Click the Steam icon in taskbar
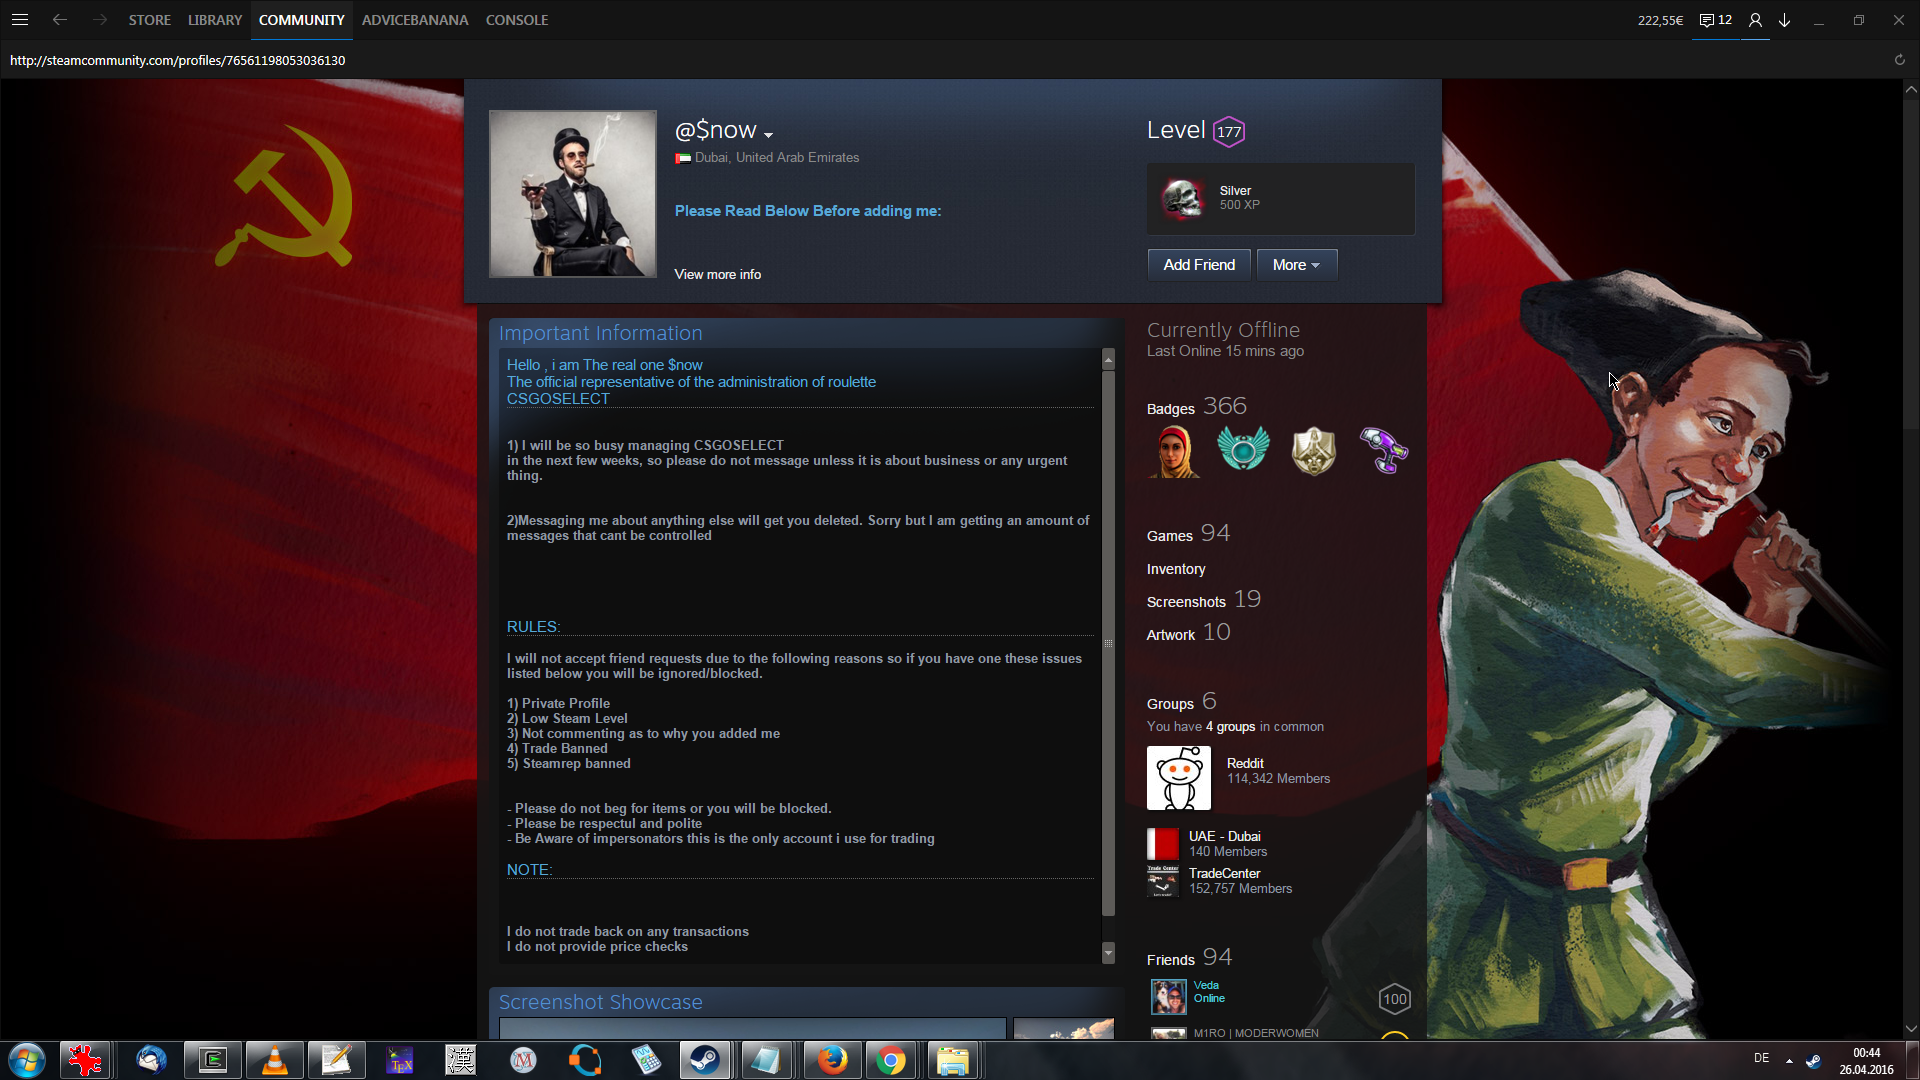Screen dimensions: 1920x1080 pyautogui.click(x=706, y=1060)
